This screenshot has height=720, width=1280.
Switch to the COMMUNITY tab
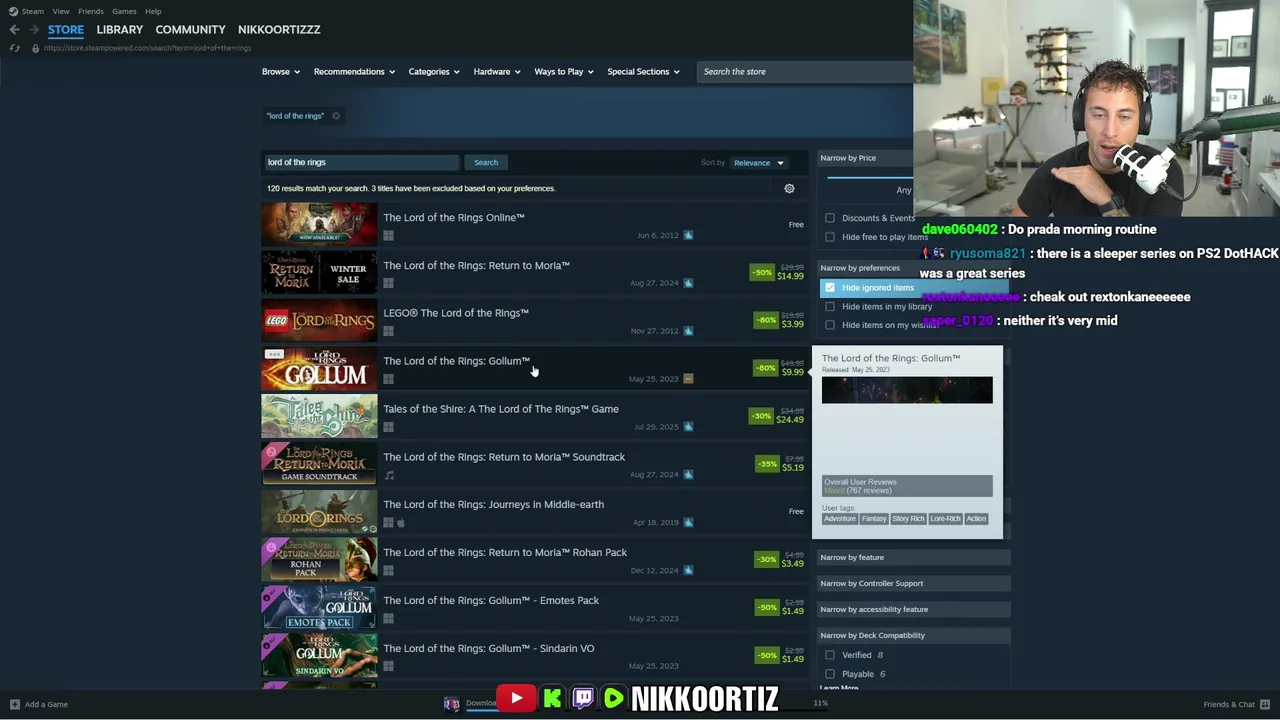pos(190,29)
